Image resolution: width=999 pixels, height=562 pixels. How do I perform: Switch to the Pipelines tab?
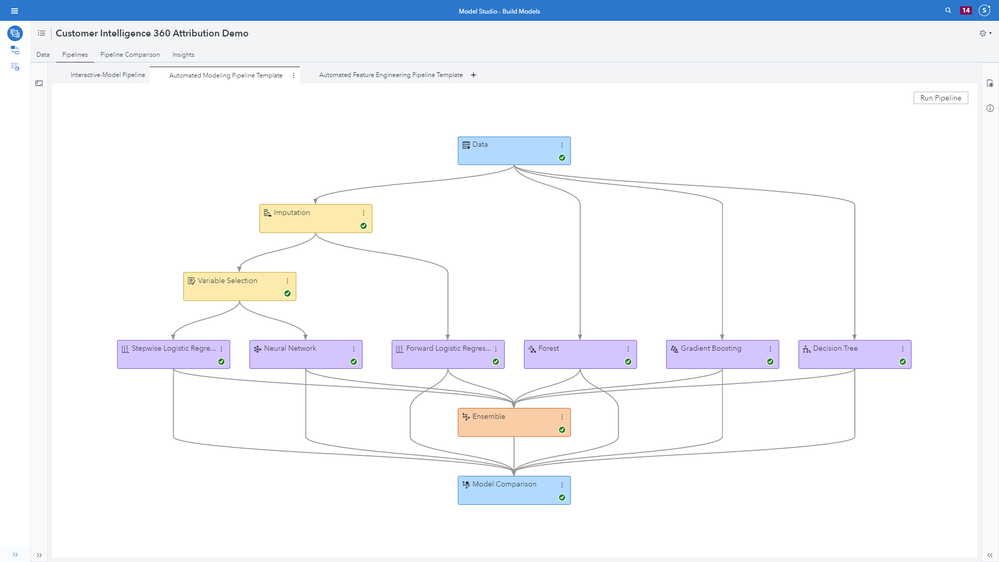(75, 55)
